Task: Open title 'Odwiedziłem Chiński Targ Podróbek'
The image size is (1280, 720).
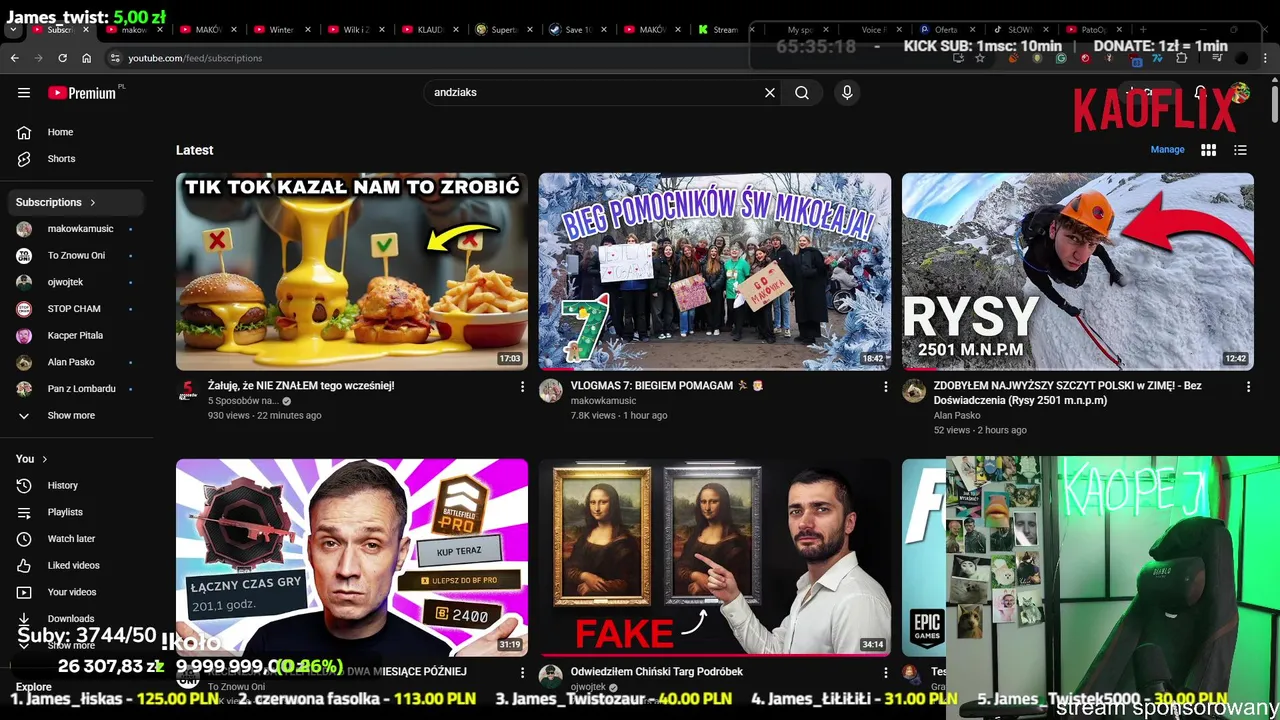Action: 657,672
